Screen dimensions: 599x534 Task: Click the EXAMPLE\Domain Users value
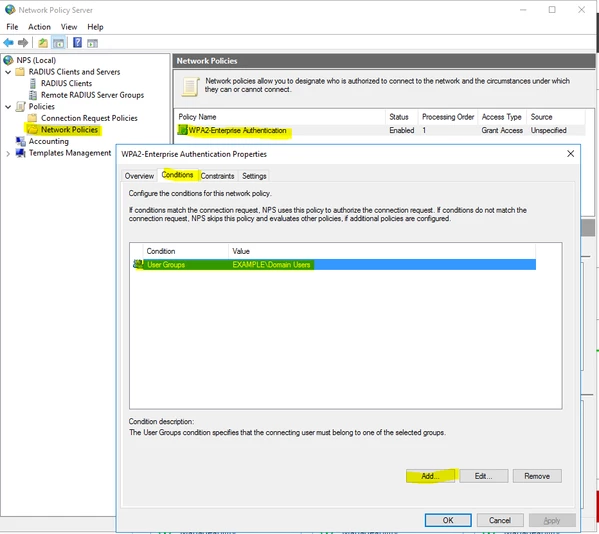pos(271,264)
